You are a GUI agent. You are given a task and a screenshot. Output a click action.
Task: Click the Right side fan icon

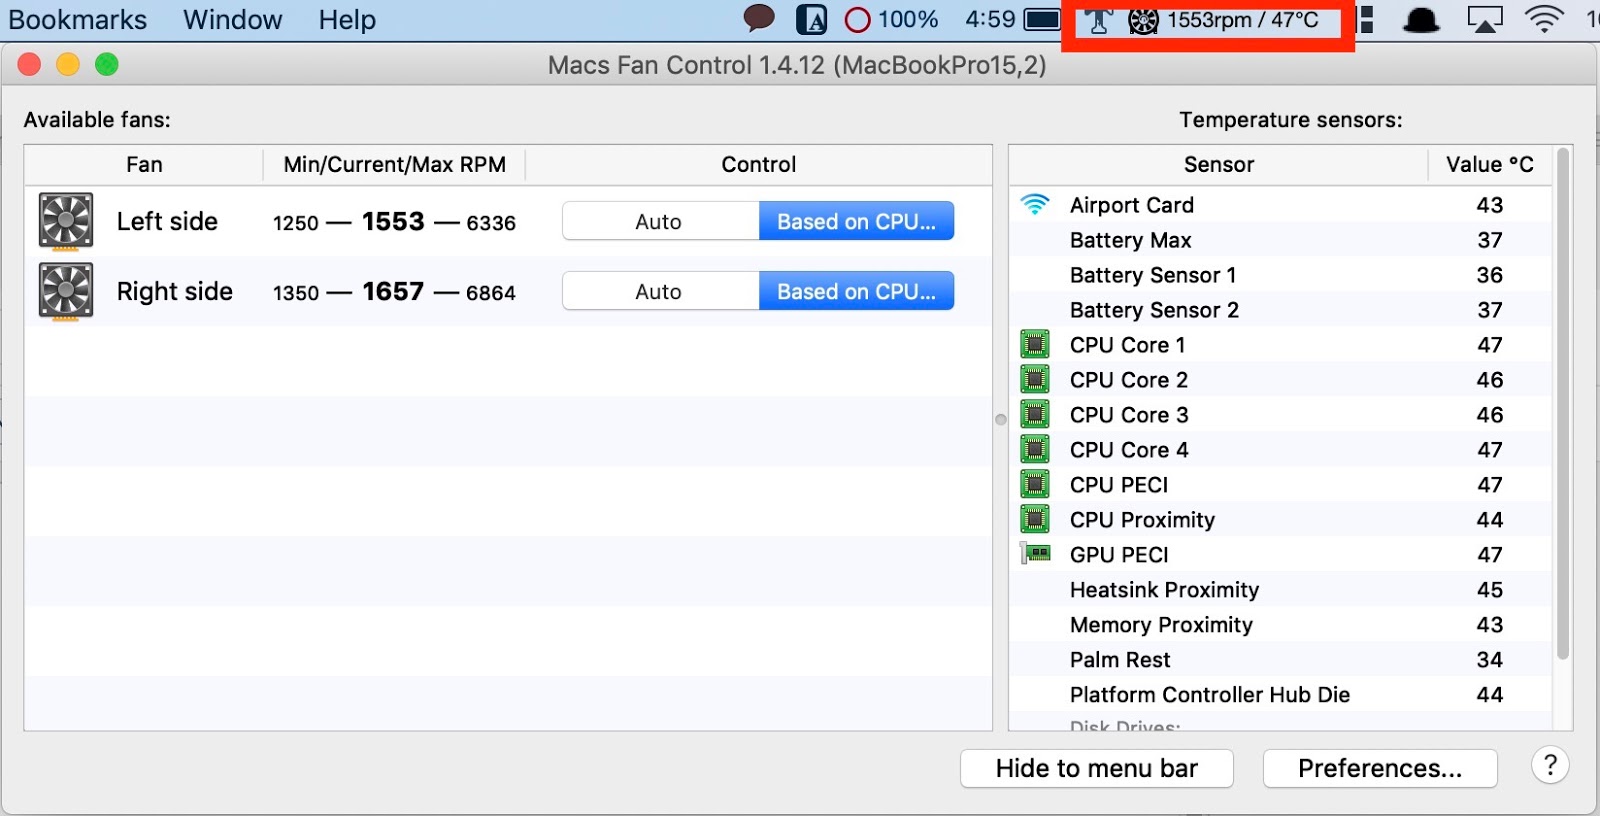tap(66, 291)
